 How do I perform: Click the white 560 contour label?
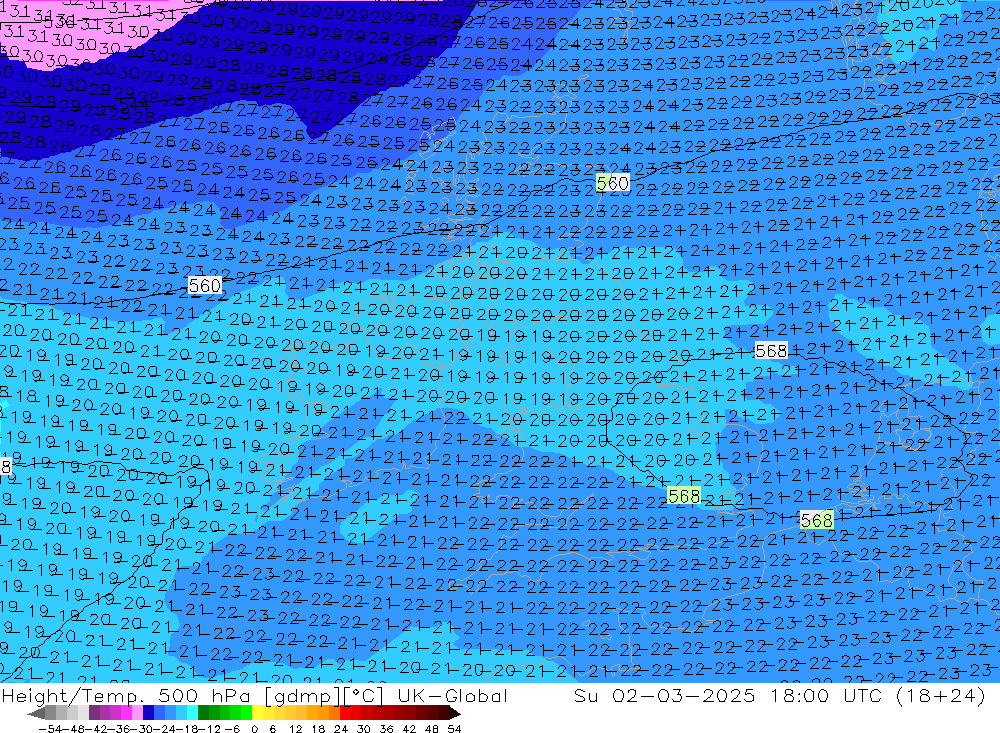tap(205, 285)
